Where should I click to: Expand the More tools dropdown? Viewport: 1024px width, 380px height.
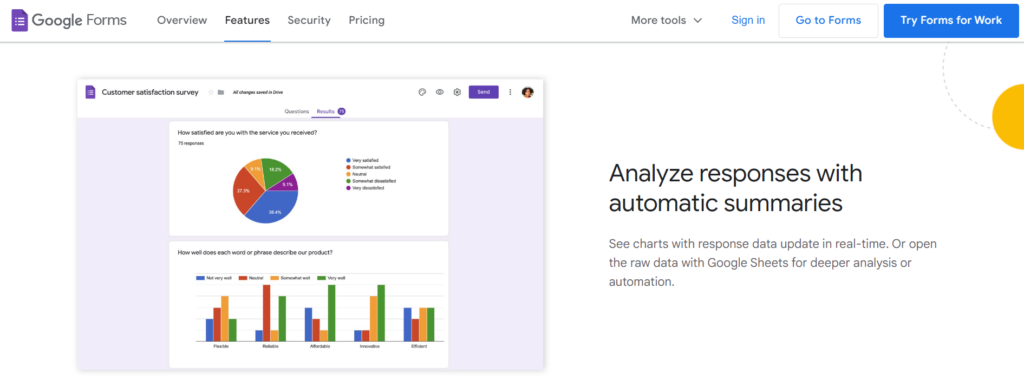666,20
